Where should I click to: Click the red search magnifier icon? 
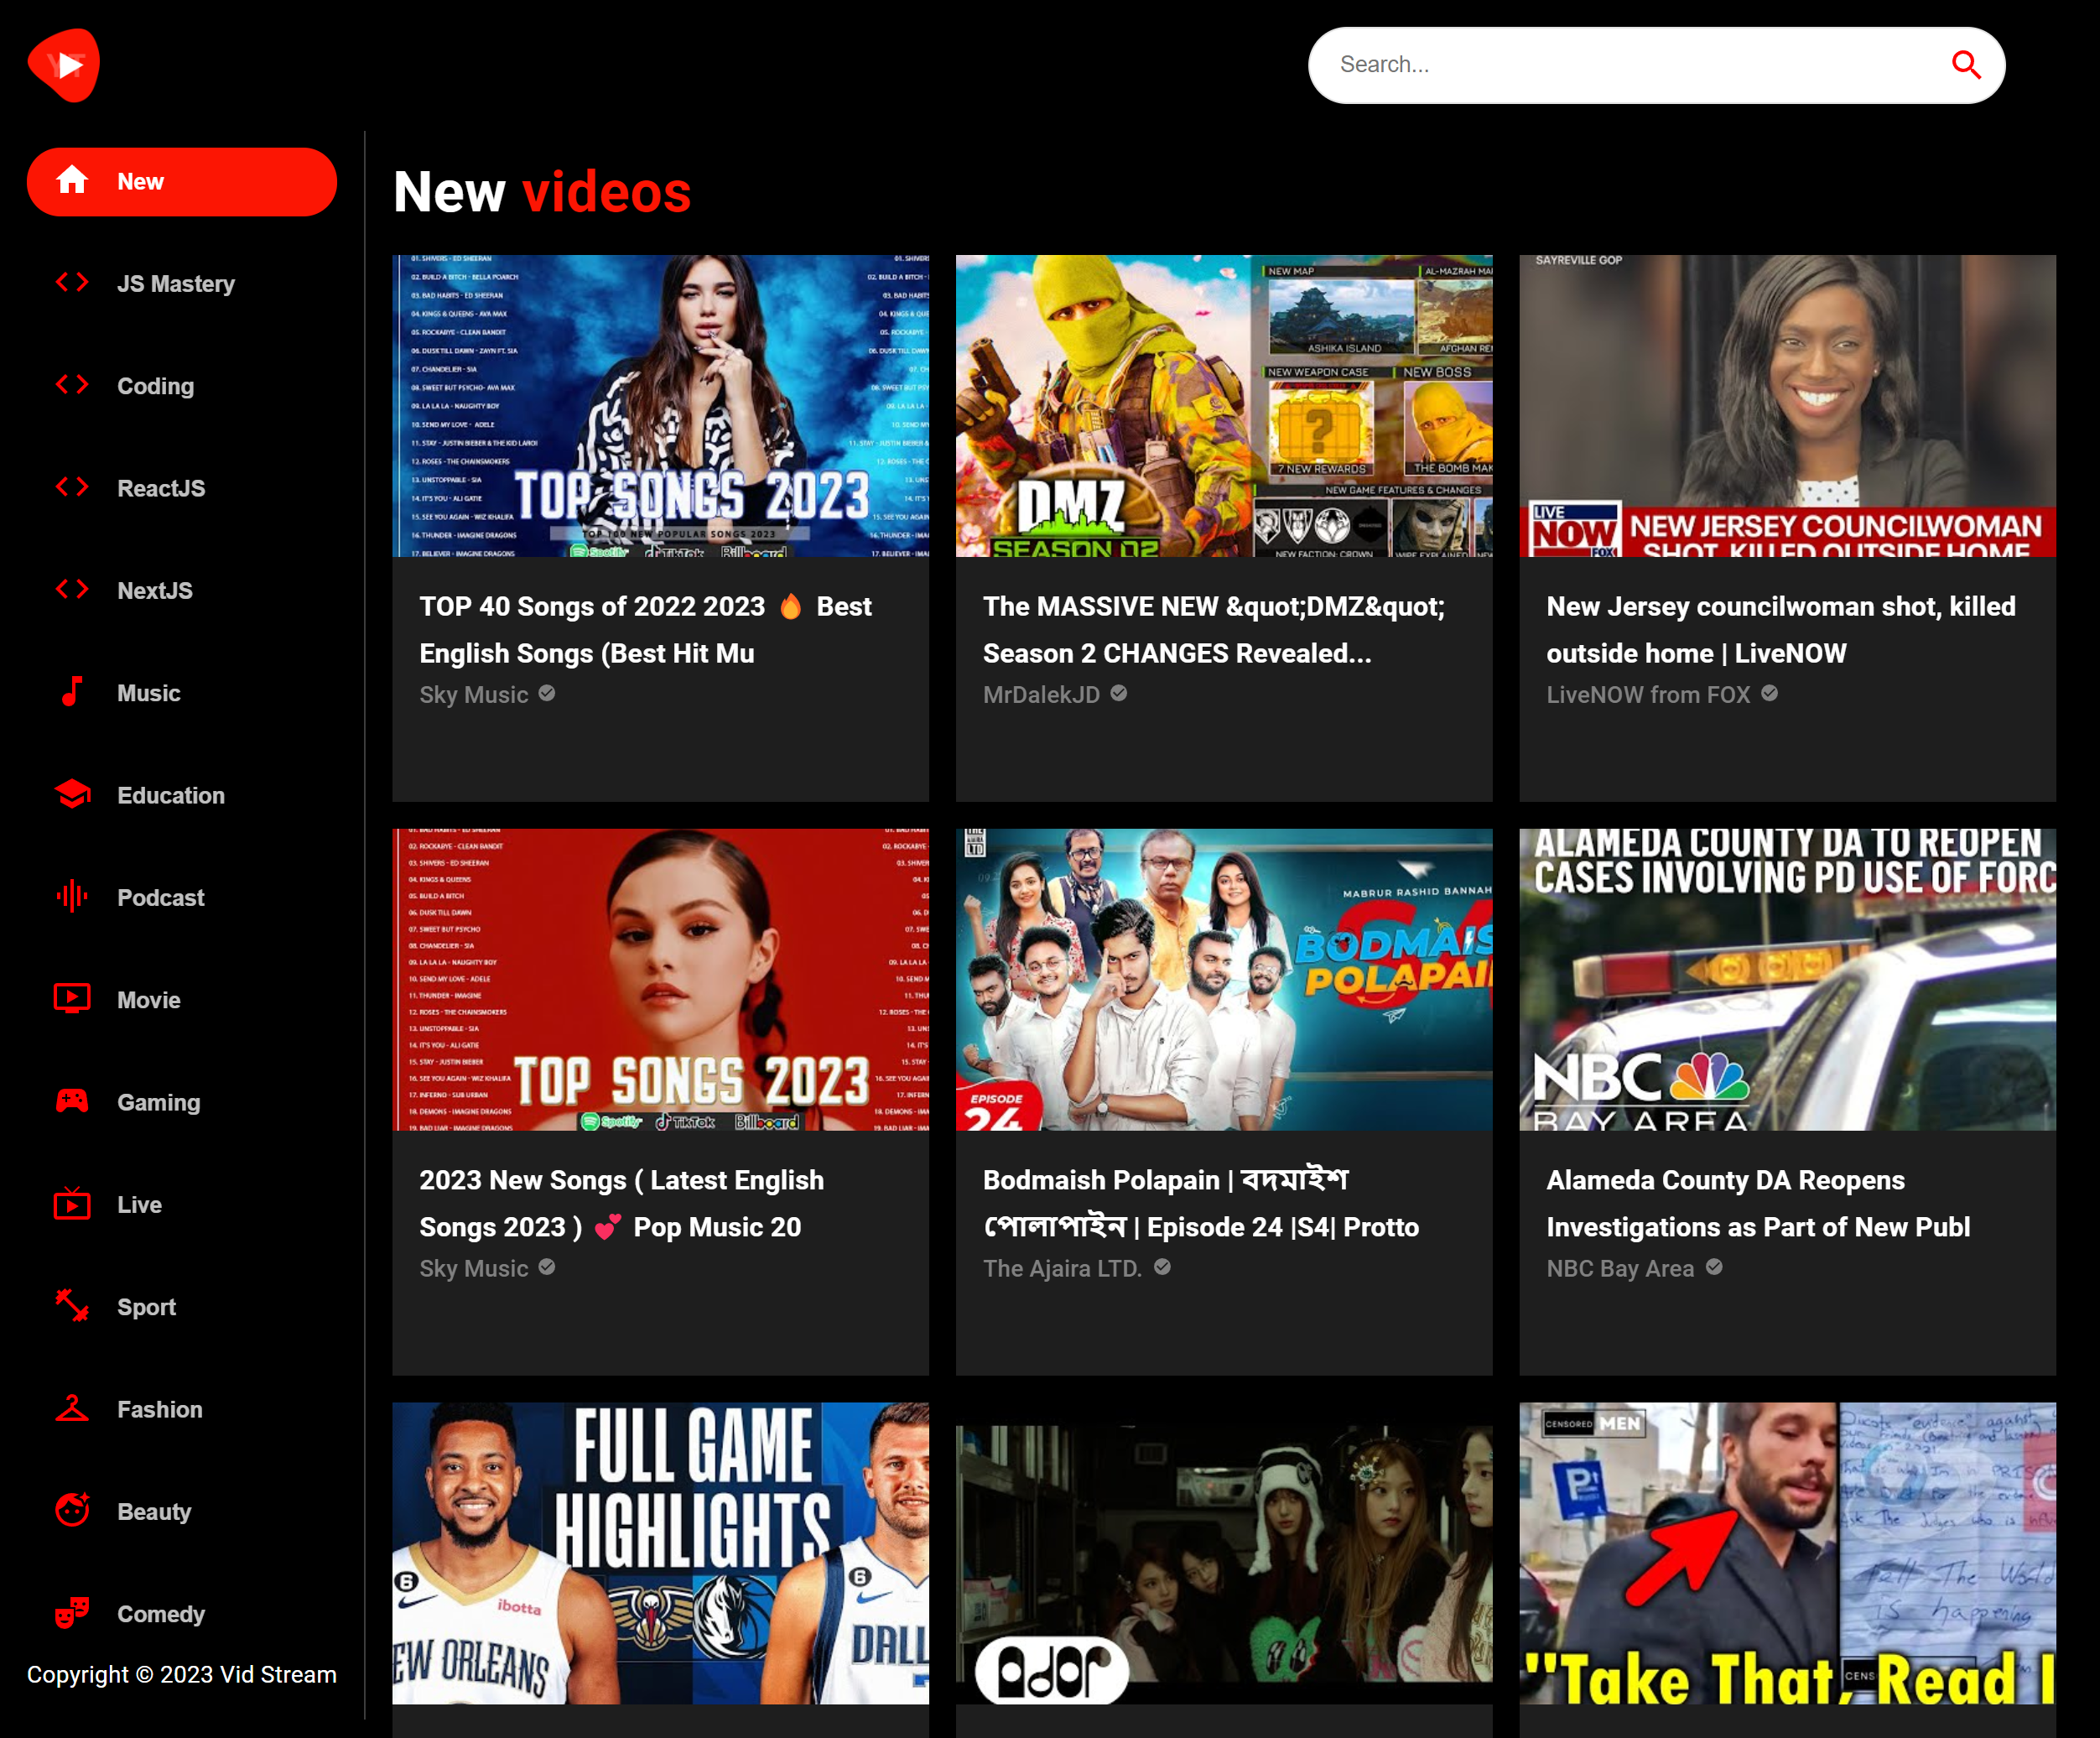coord(1965,65)
